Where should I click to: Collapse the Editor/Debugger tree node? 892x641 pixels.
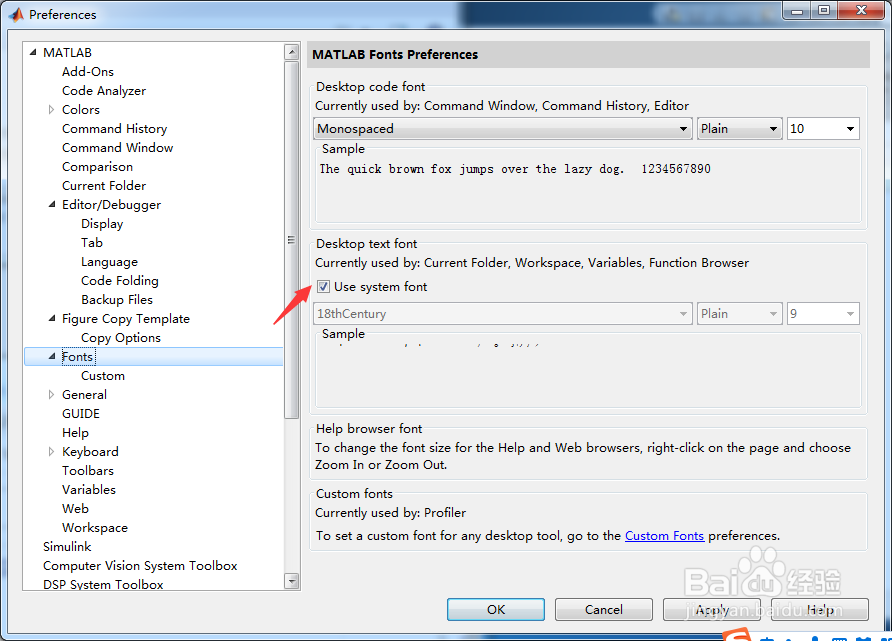pyautogui.click(x=52, y=204)
